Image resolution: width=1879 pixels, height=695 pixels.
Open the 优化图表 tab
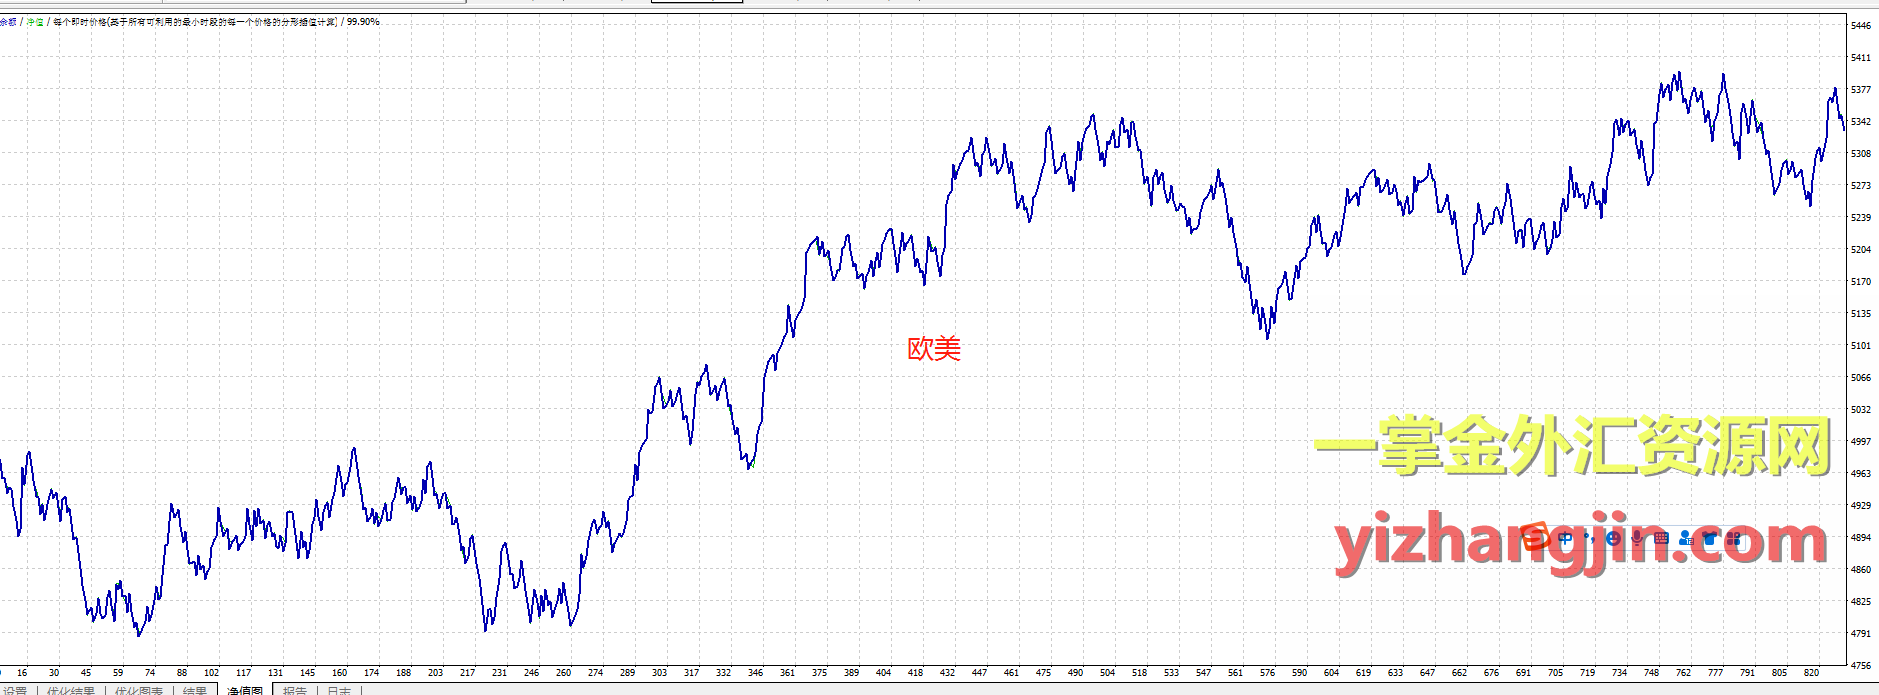[x=139, y=690]
